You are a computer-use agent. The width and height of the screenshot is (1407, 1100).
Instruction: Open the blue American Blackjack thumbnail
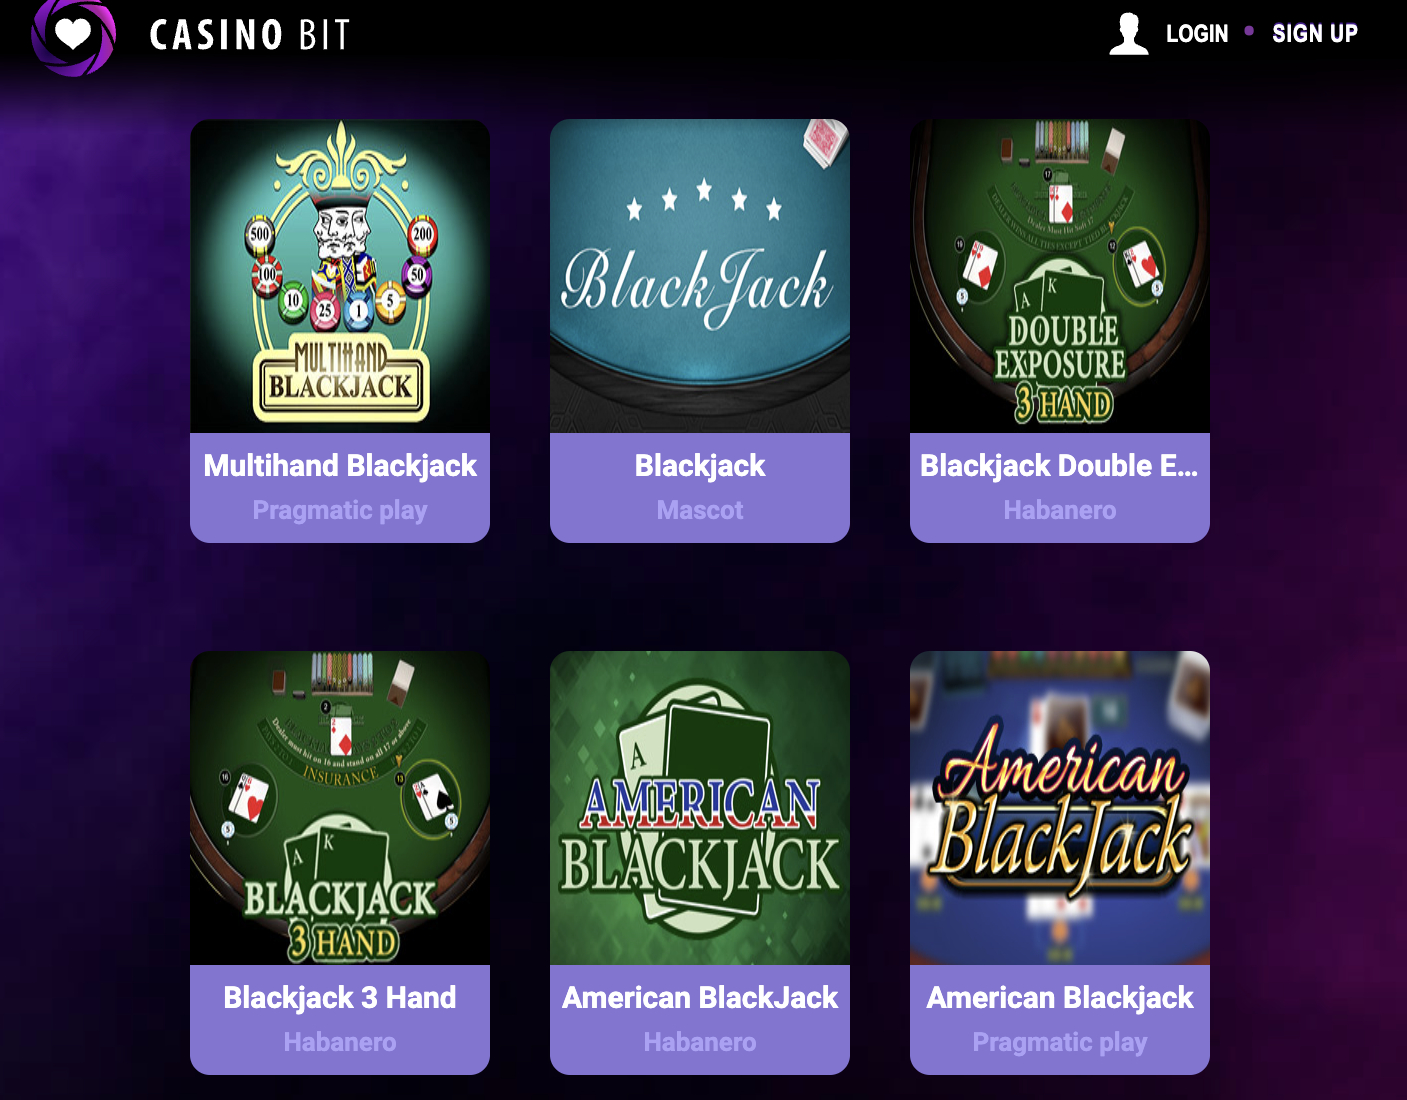tap(1060, 808)
